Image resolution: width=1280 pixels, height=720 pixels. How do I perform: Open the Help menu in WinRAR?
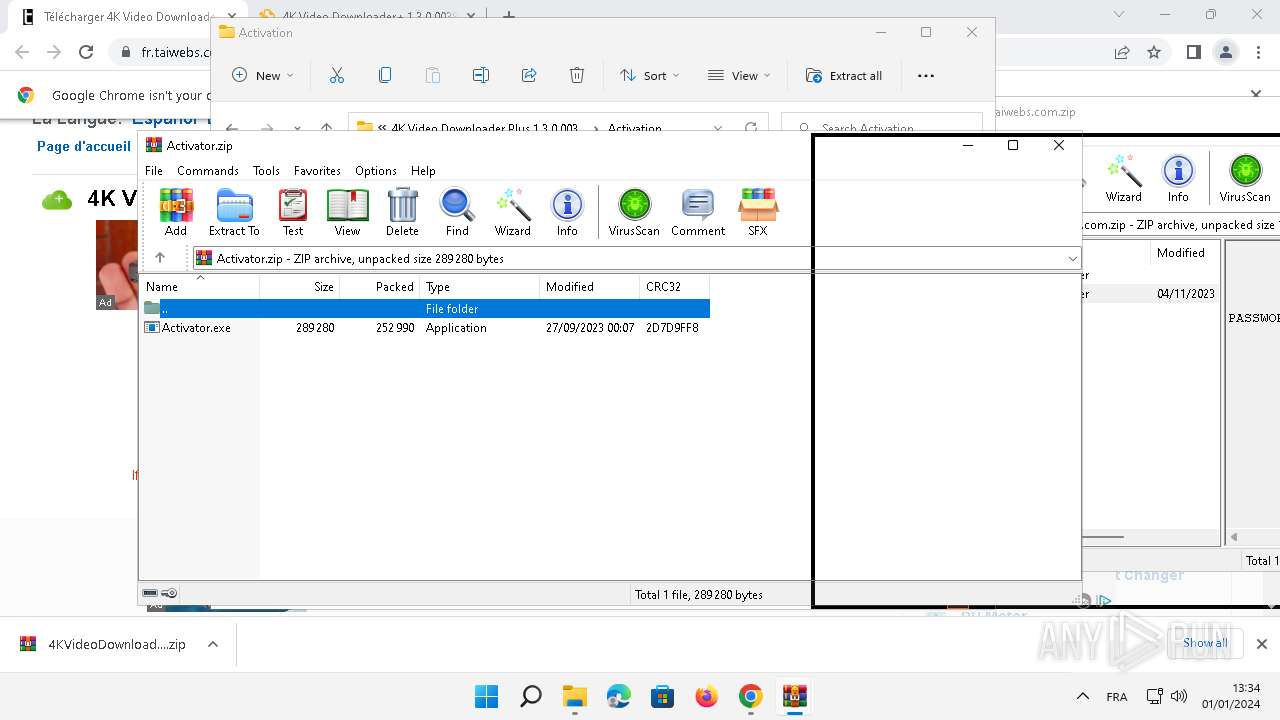[x=423, y=170]
